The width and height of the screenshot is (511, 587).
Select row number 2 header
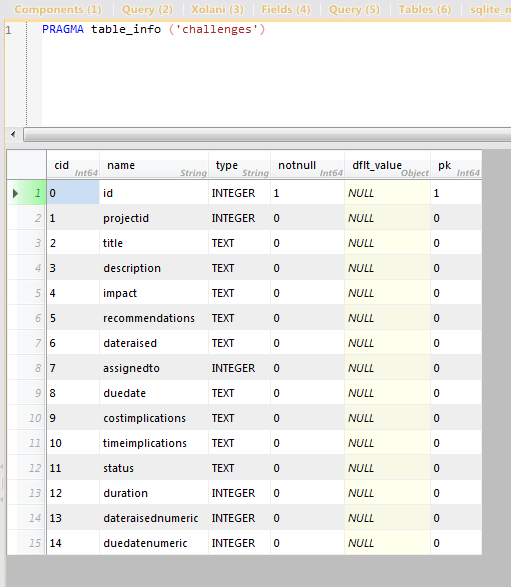click(x=27, y=218)
